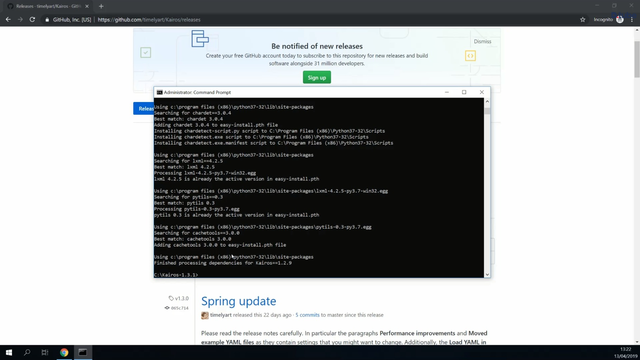This screenshot has height=360, width=640.
Task: Click the Chrome taskbar icon
Action: [64, 353]
